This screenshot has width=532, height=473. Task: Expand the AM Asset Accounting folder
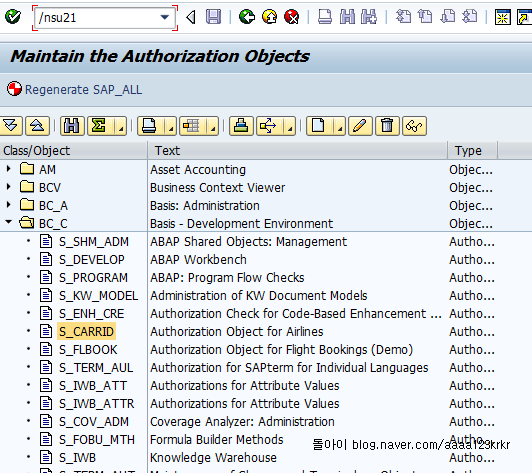[x=9, y=168]
